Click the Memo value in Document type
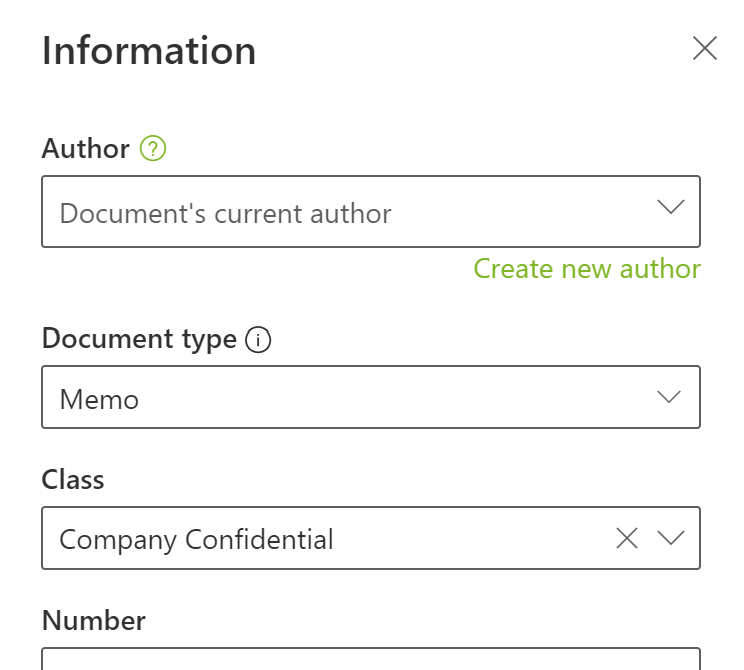 [x=99, y=400]
